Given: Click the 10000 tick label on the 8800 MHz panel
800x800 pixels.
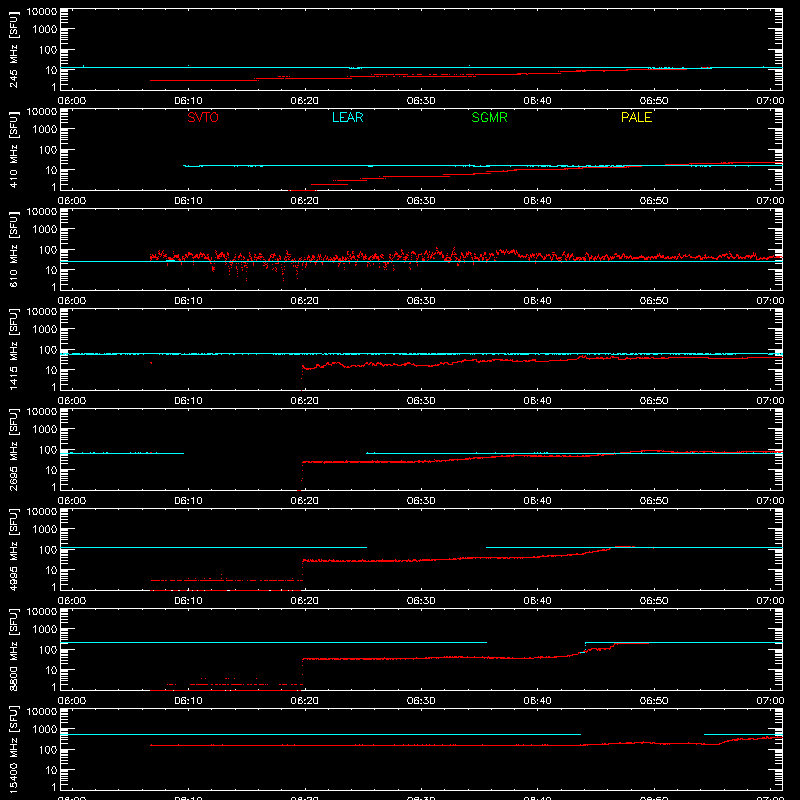Looking at the screenshot, I should [x=42, y=612].
